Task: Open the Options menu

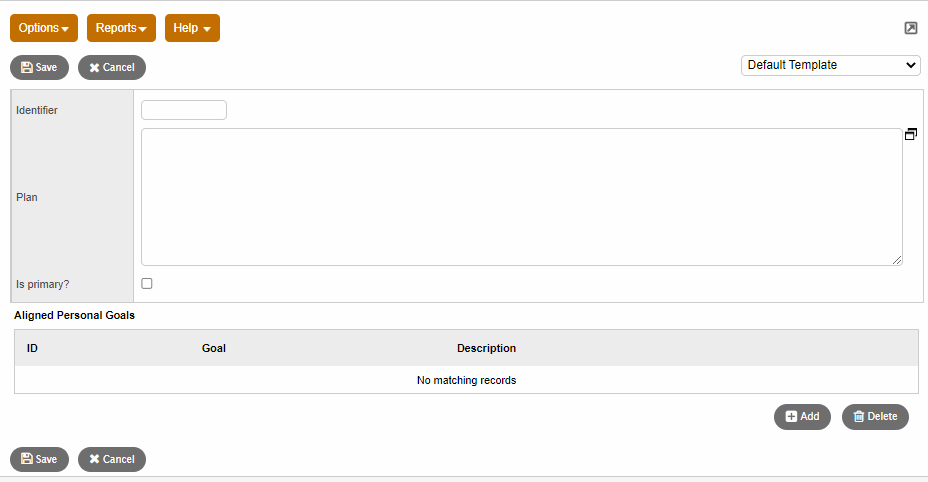Action: point(44,28)
